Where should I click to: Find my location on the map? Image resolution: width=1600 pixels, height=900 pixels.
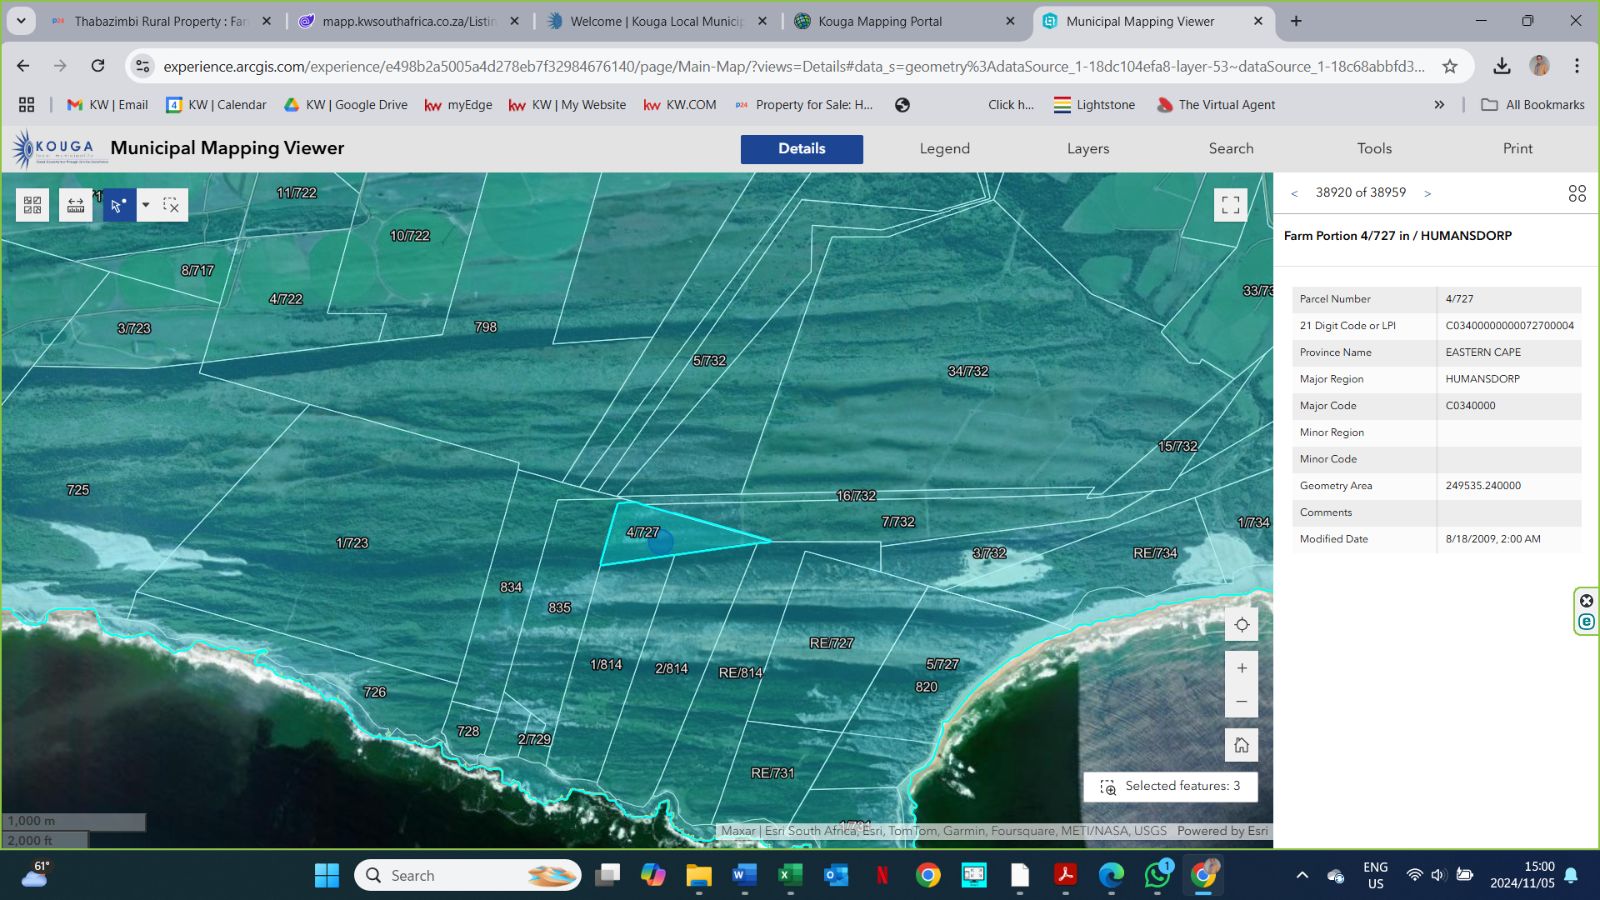[1241, 625]
